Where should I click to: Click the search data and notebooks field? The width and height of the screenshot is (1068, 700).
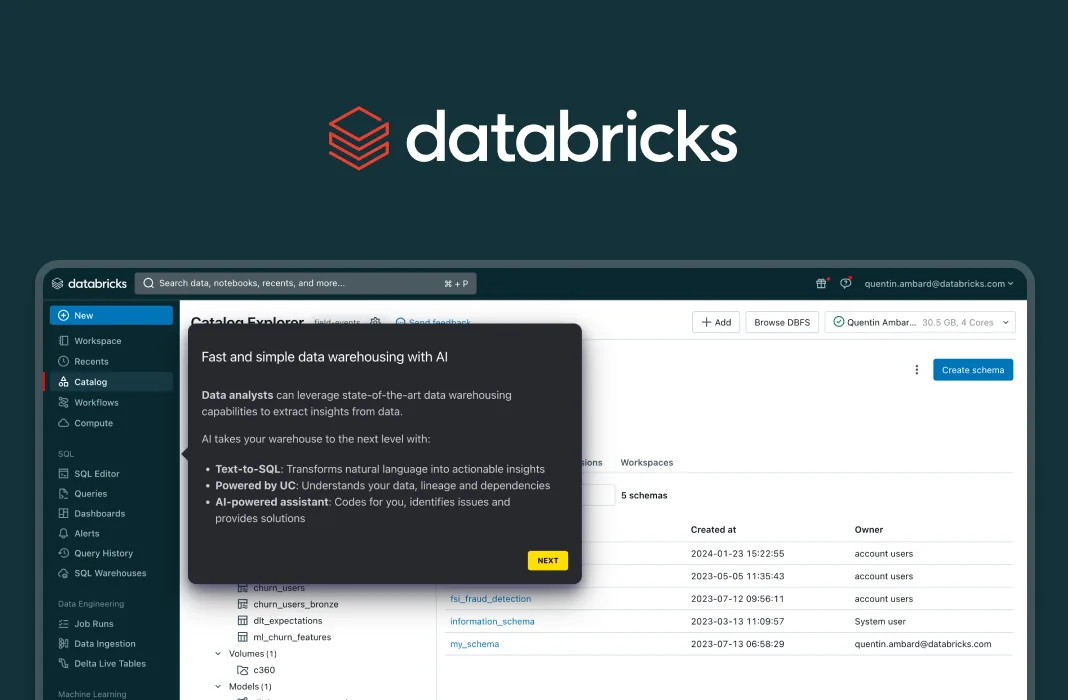306,283
